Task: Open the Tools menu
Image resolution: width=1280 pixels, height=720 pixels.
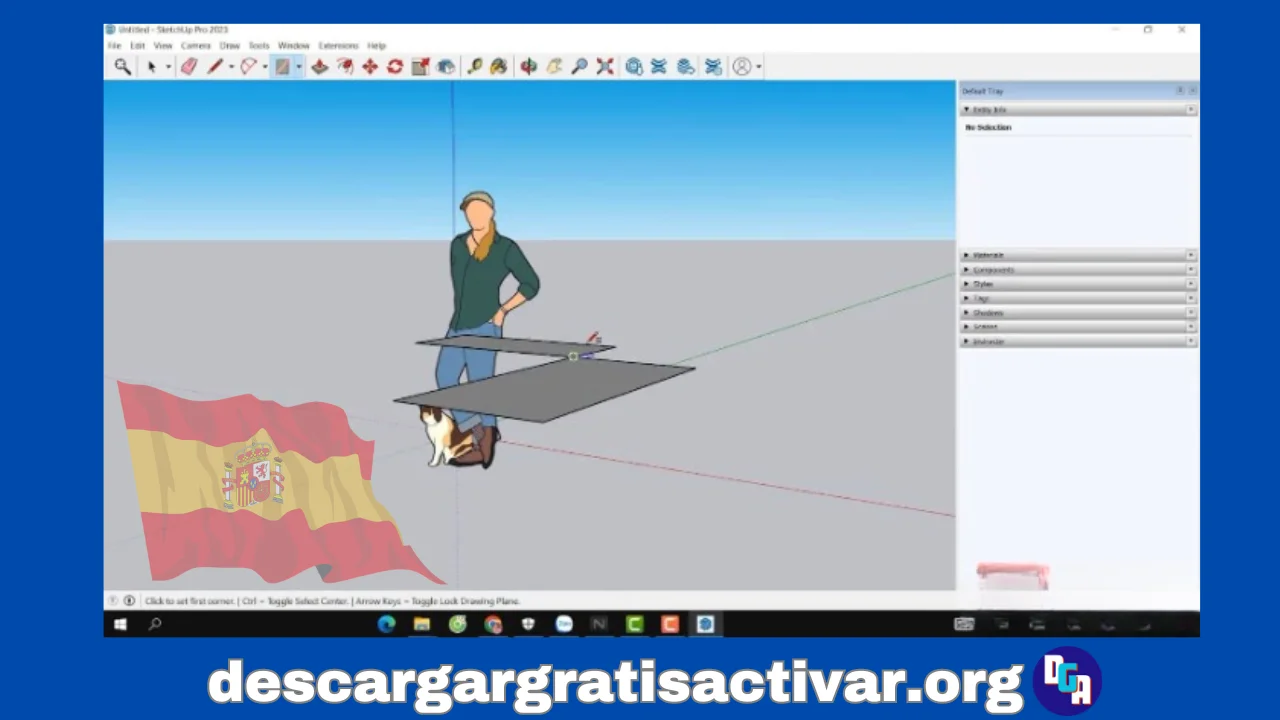Action: [x=259, y=46]
